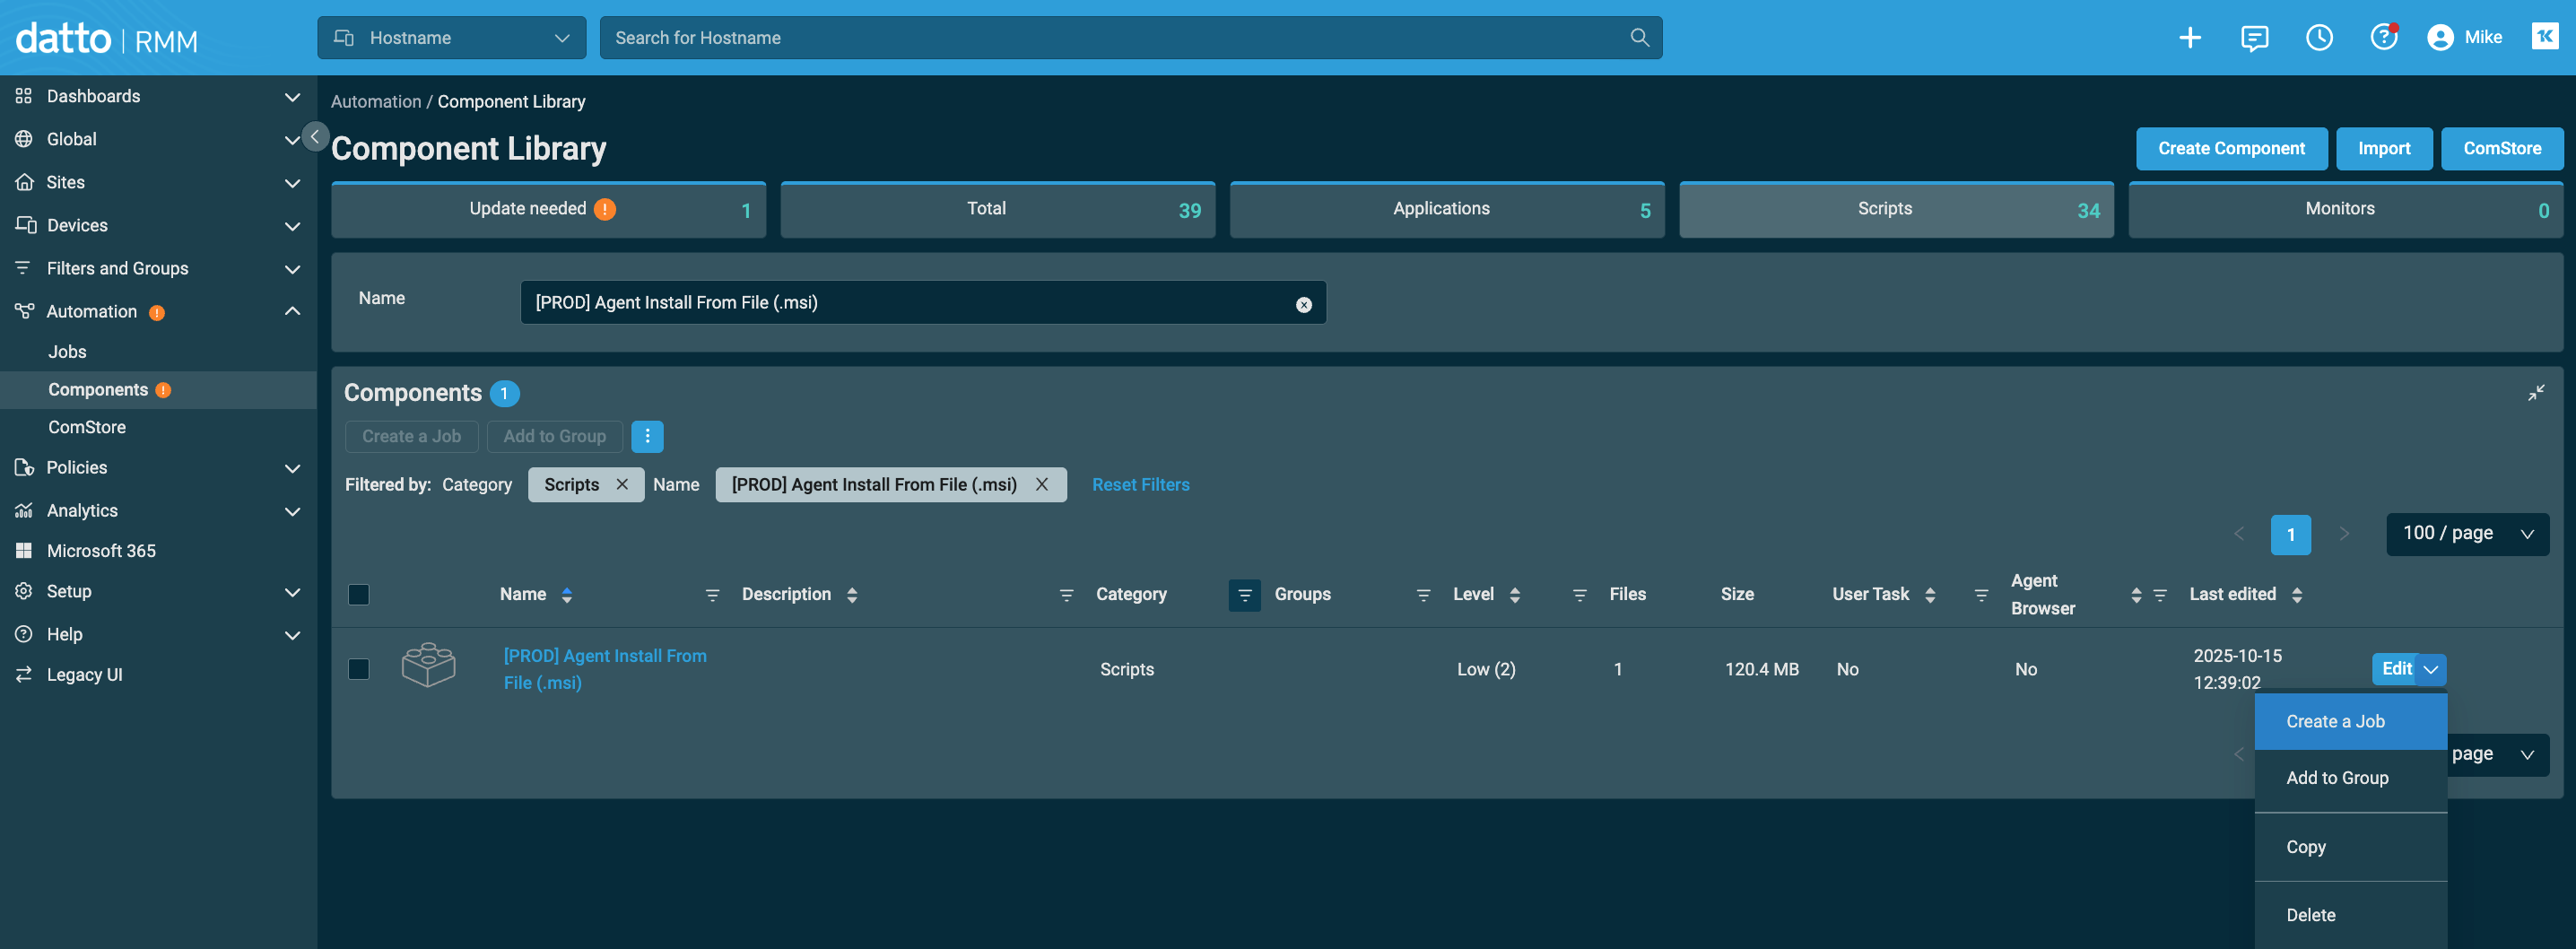Clear the Name filter field text

(1303, 304)
